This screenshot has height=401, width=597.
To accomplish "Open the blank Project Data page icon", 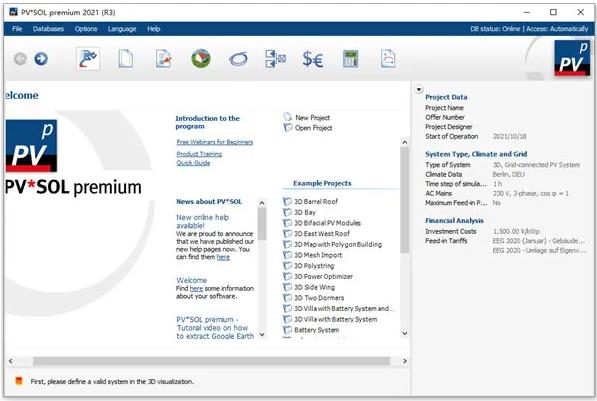I will (x=126, y=59).
